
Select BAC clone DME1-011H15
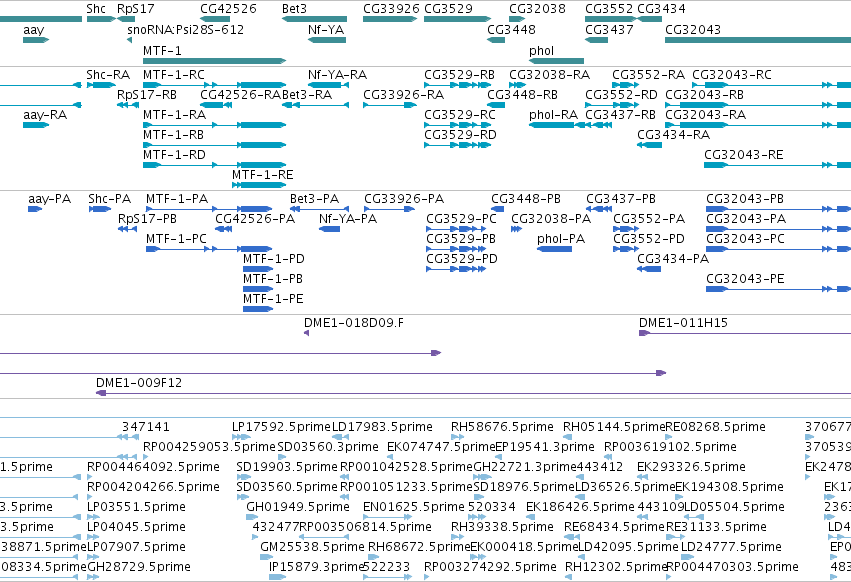pos(745,333)
